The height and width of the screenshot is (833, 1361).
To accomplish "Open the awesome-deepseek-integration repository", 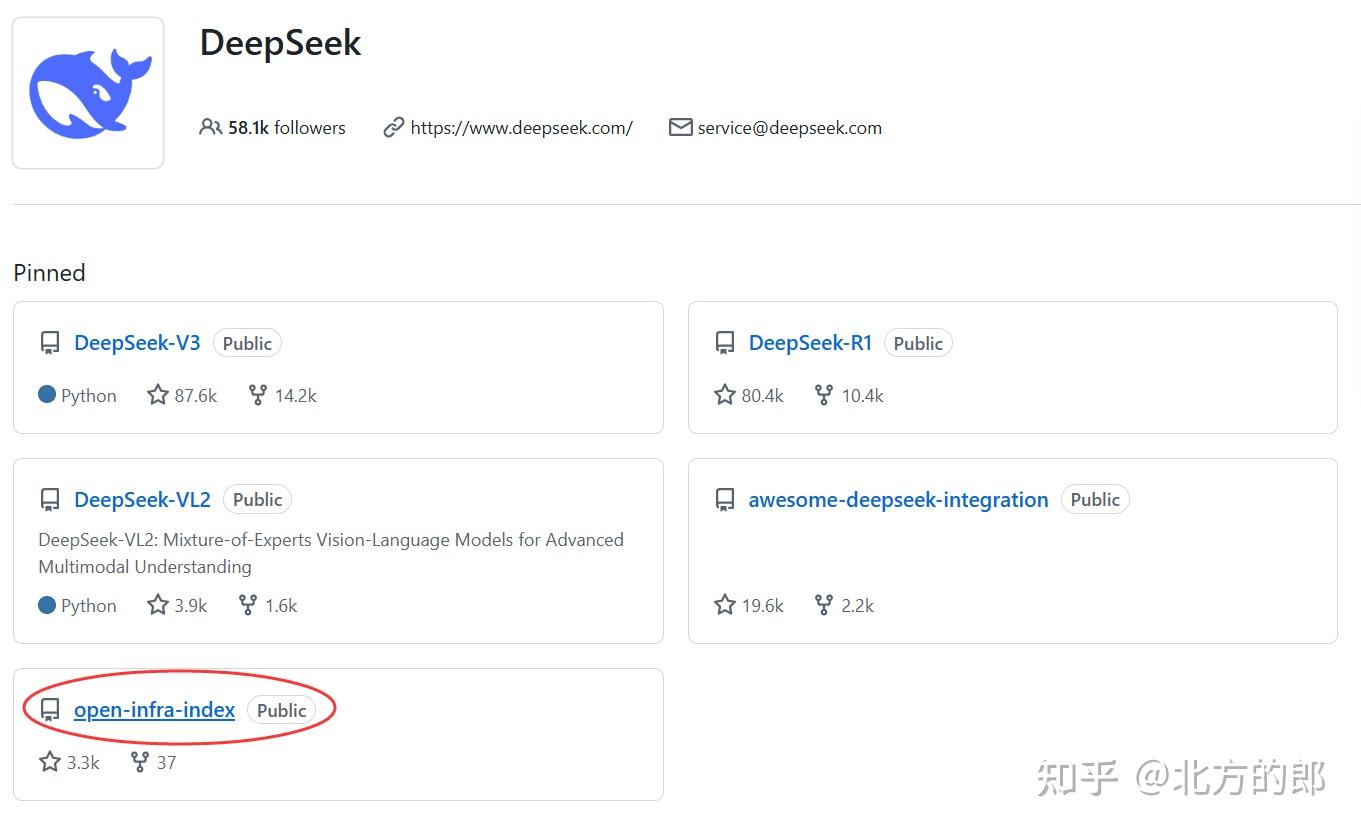I will [x=897, y=499].
